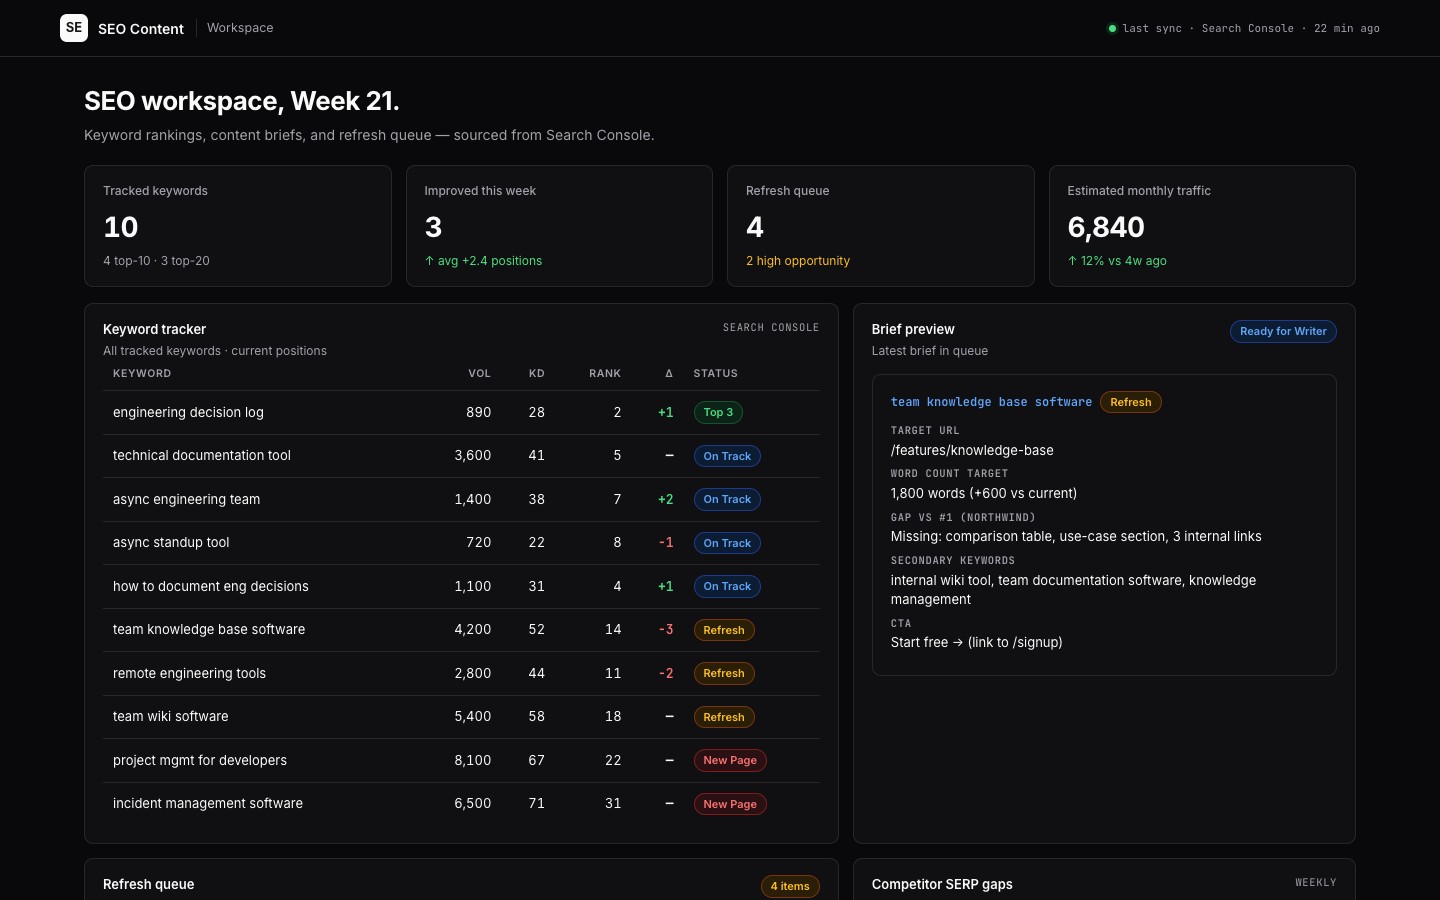Open the Workspace nav item
The height and width of the screenshot is (900, 1440).
coord(240,28)
